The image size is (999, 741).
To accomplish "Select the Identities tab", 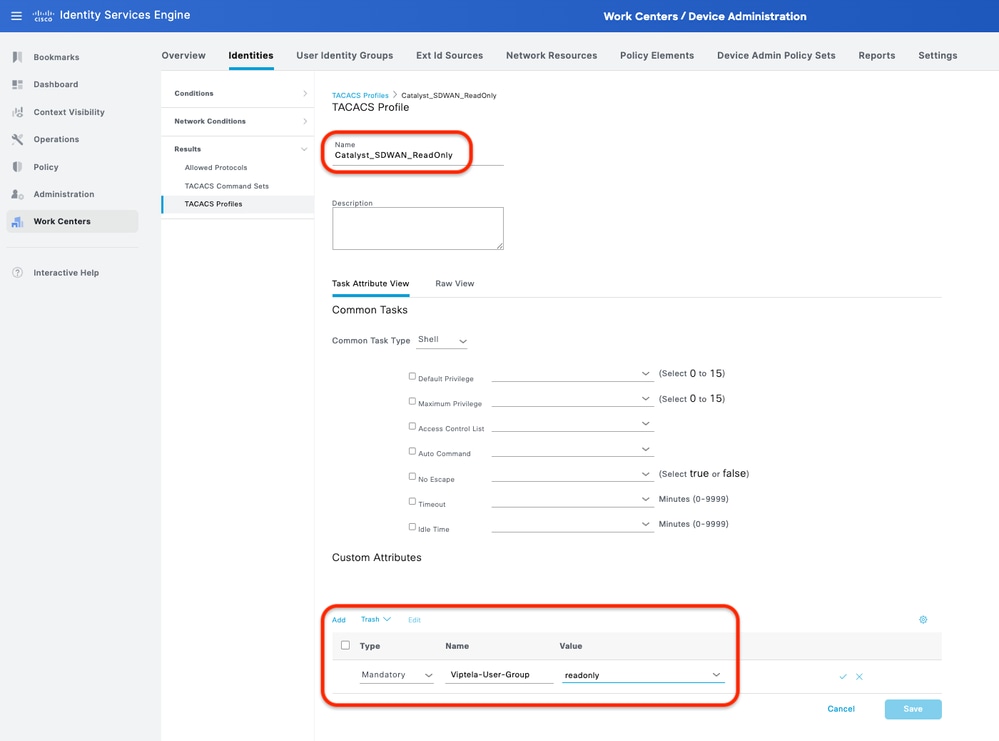I will coord(251,55).
